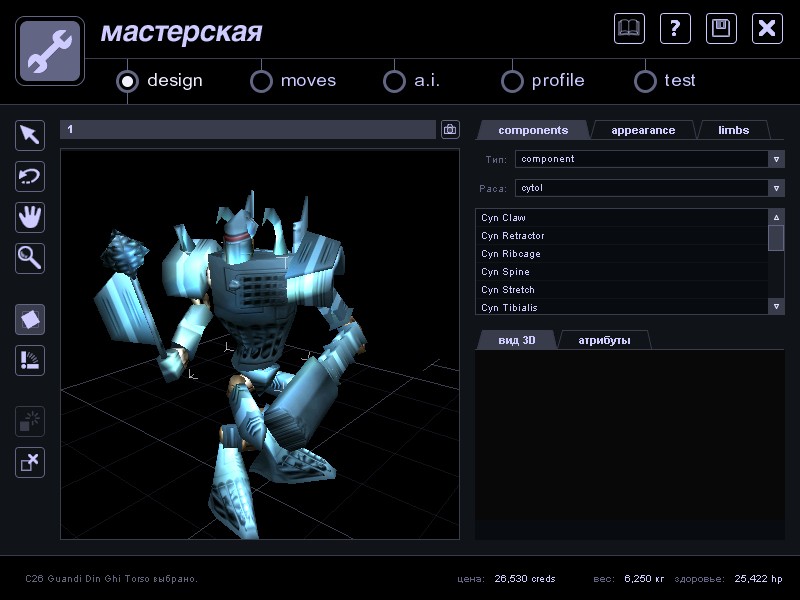Select Cyn Ribcage in component list
This screenshot has height=600, width=800.
click(511, 254)
